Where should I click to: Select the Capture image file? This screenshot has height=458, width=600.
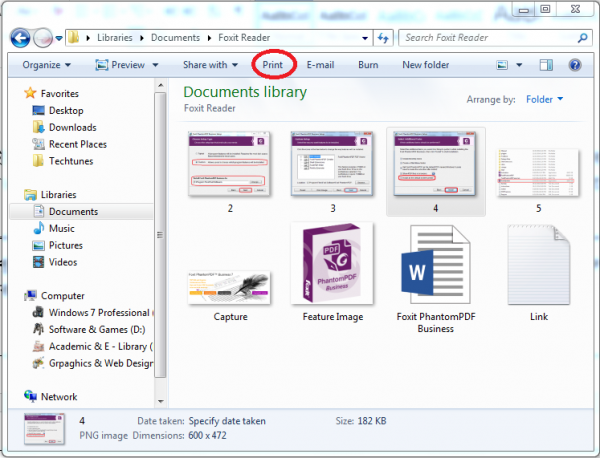(x=230, y=295)
